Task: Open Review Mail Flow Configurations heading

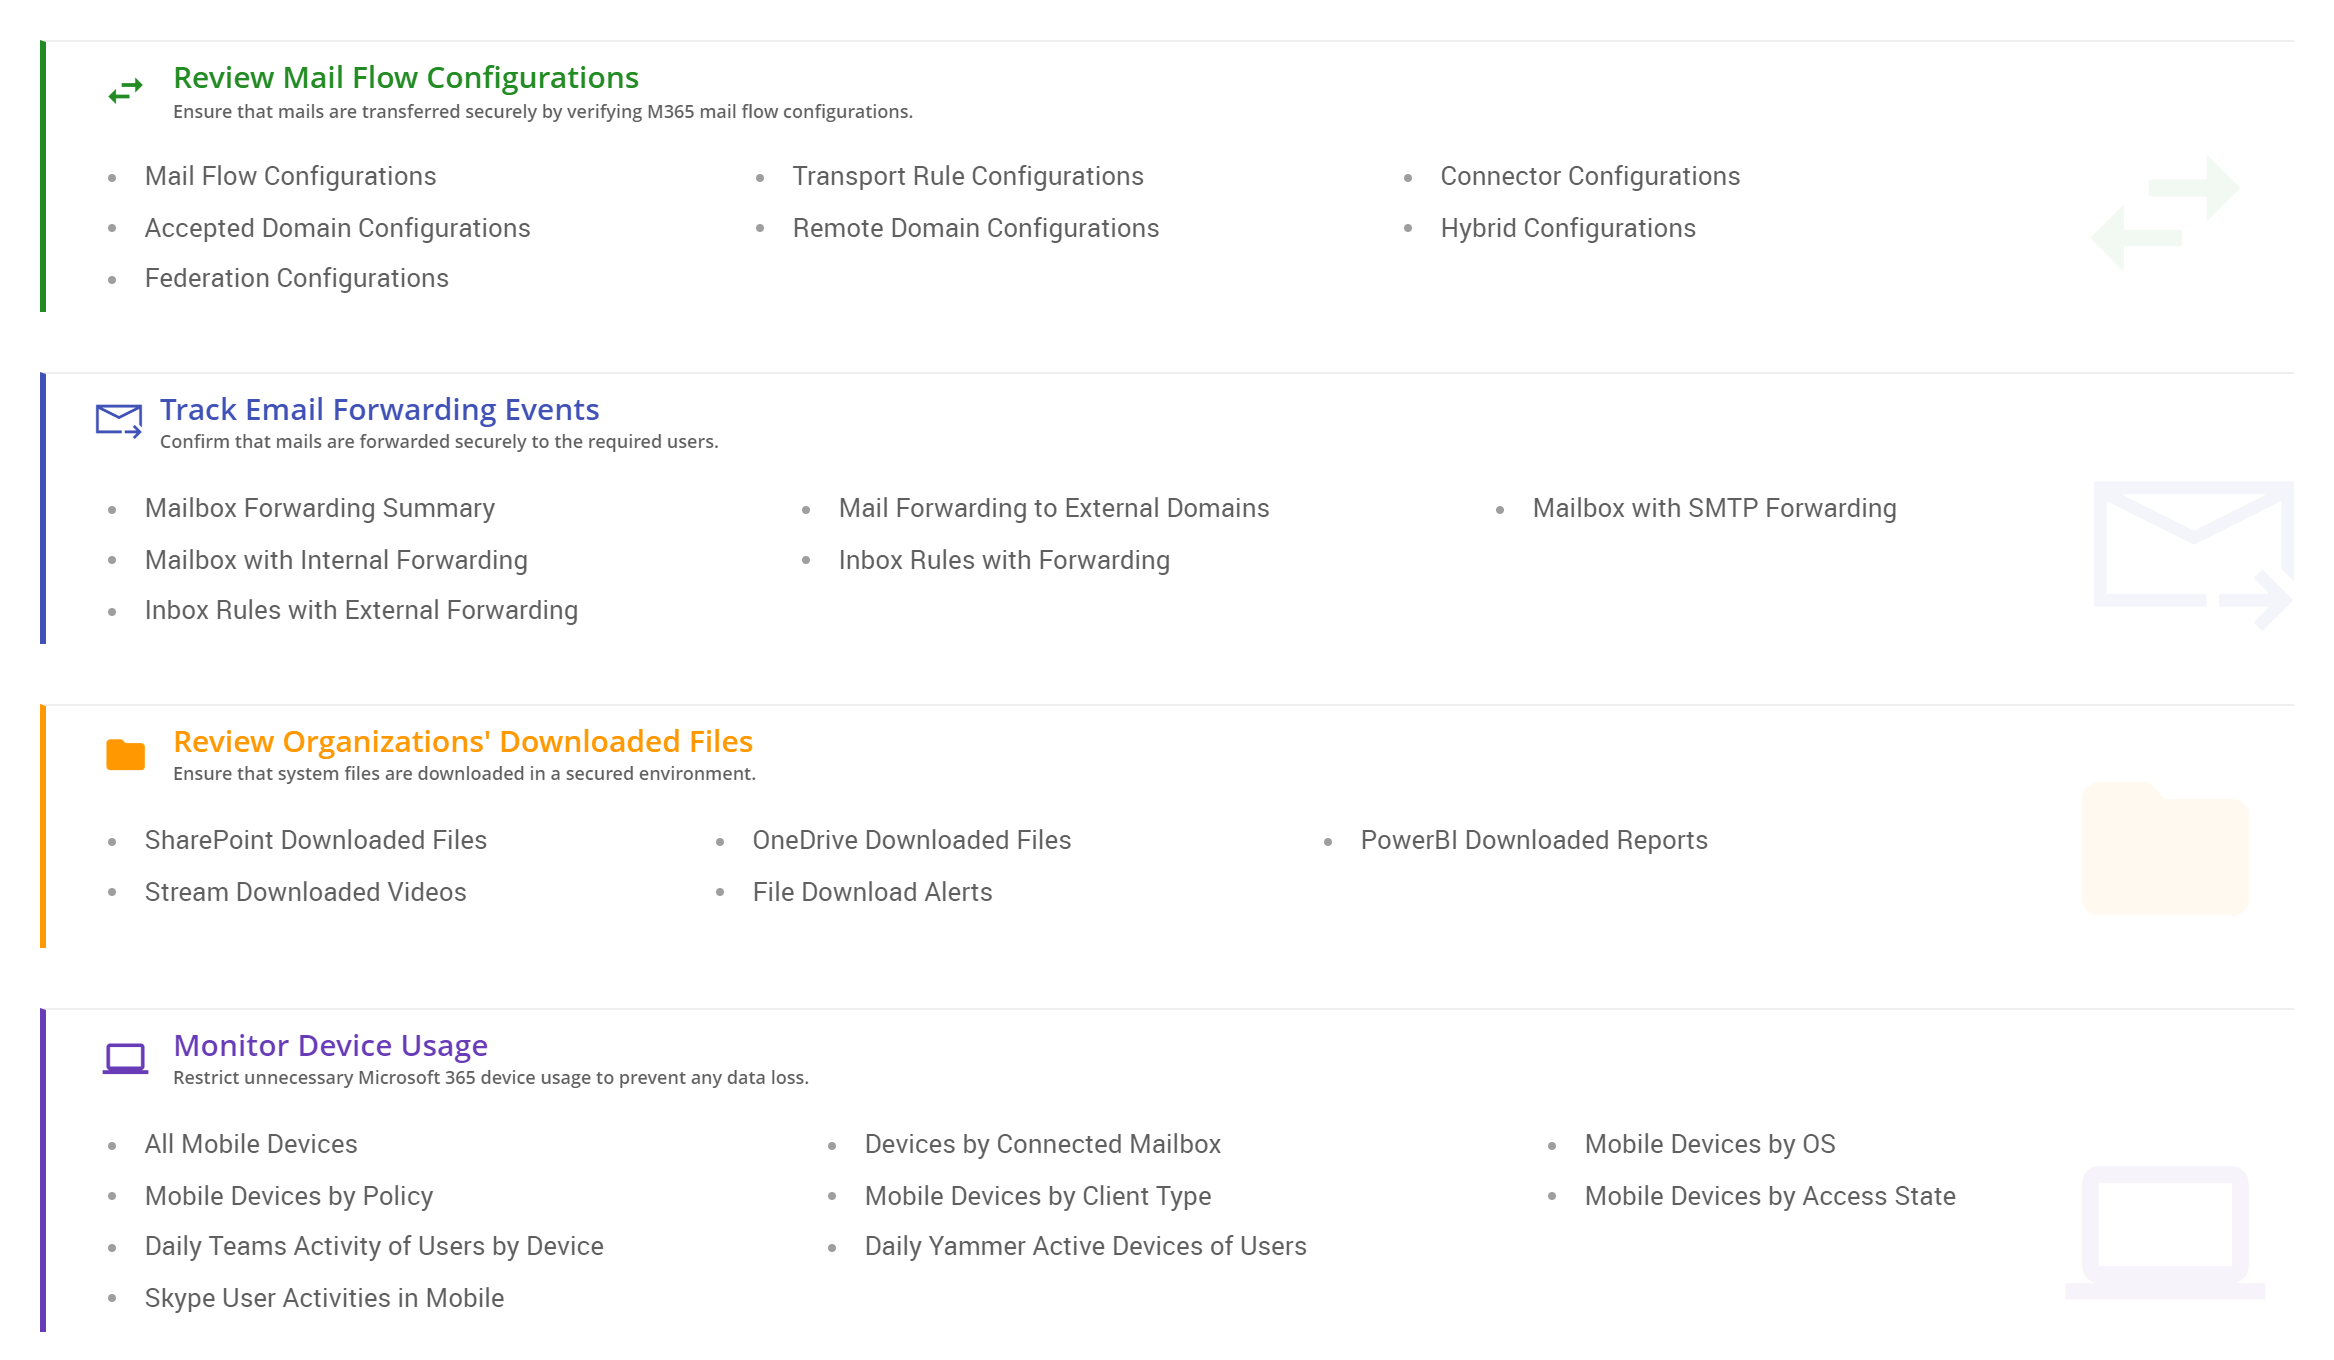Action: 406,77
